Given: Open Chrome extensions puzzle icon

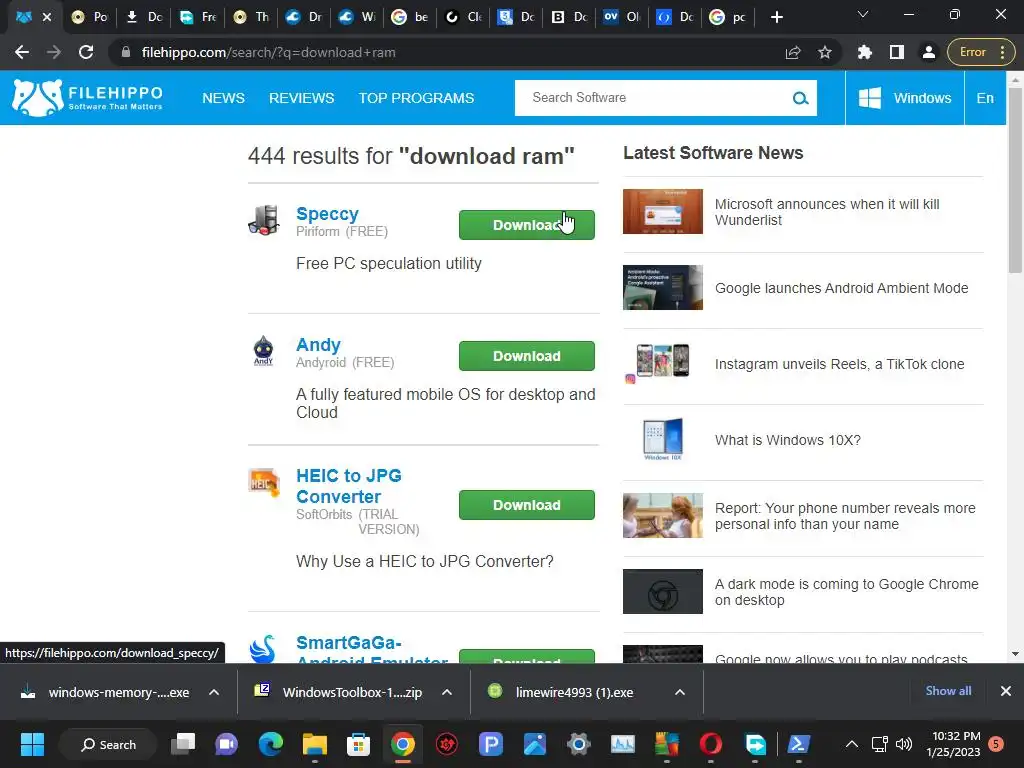Looking at the screenshot, I should coord(865,52).
